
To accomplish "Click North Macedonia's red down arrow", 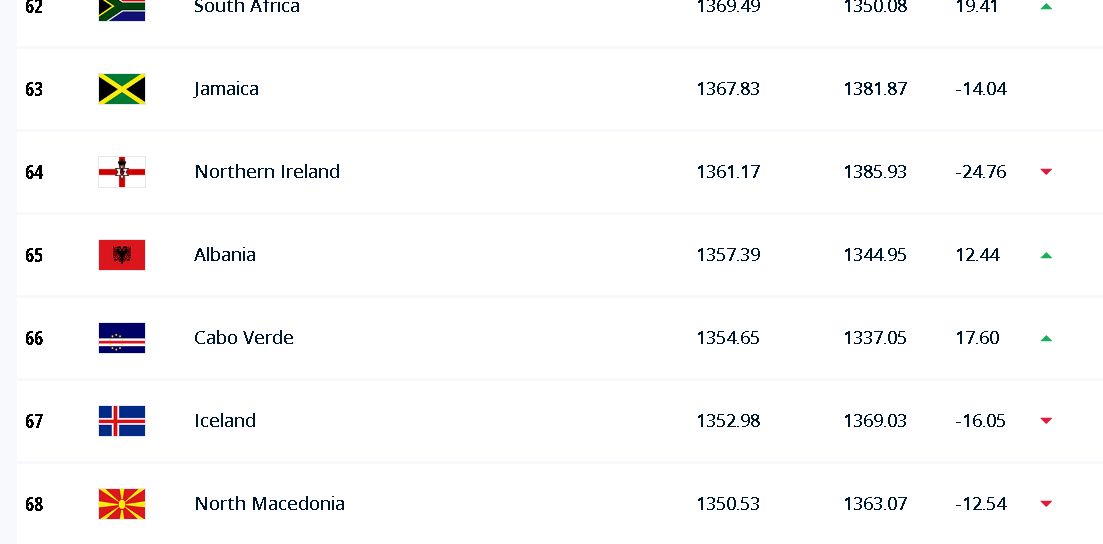I will (x=1046, y=504).
